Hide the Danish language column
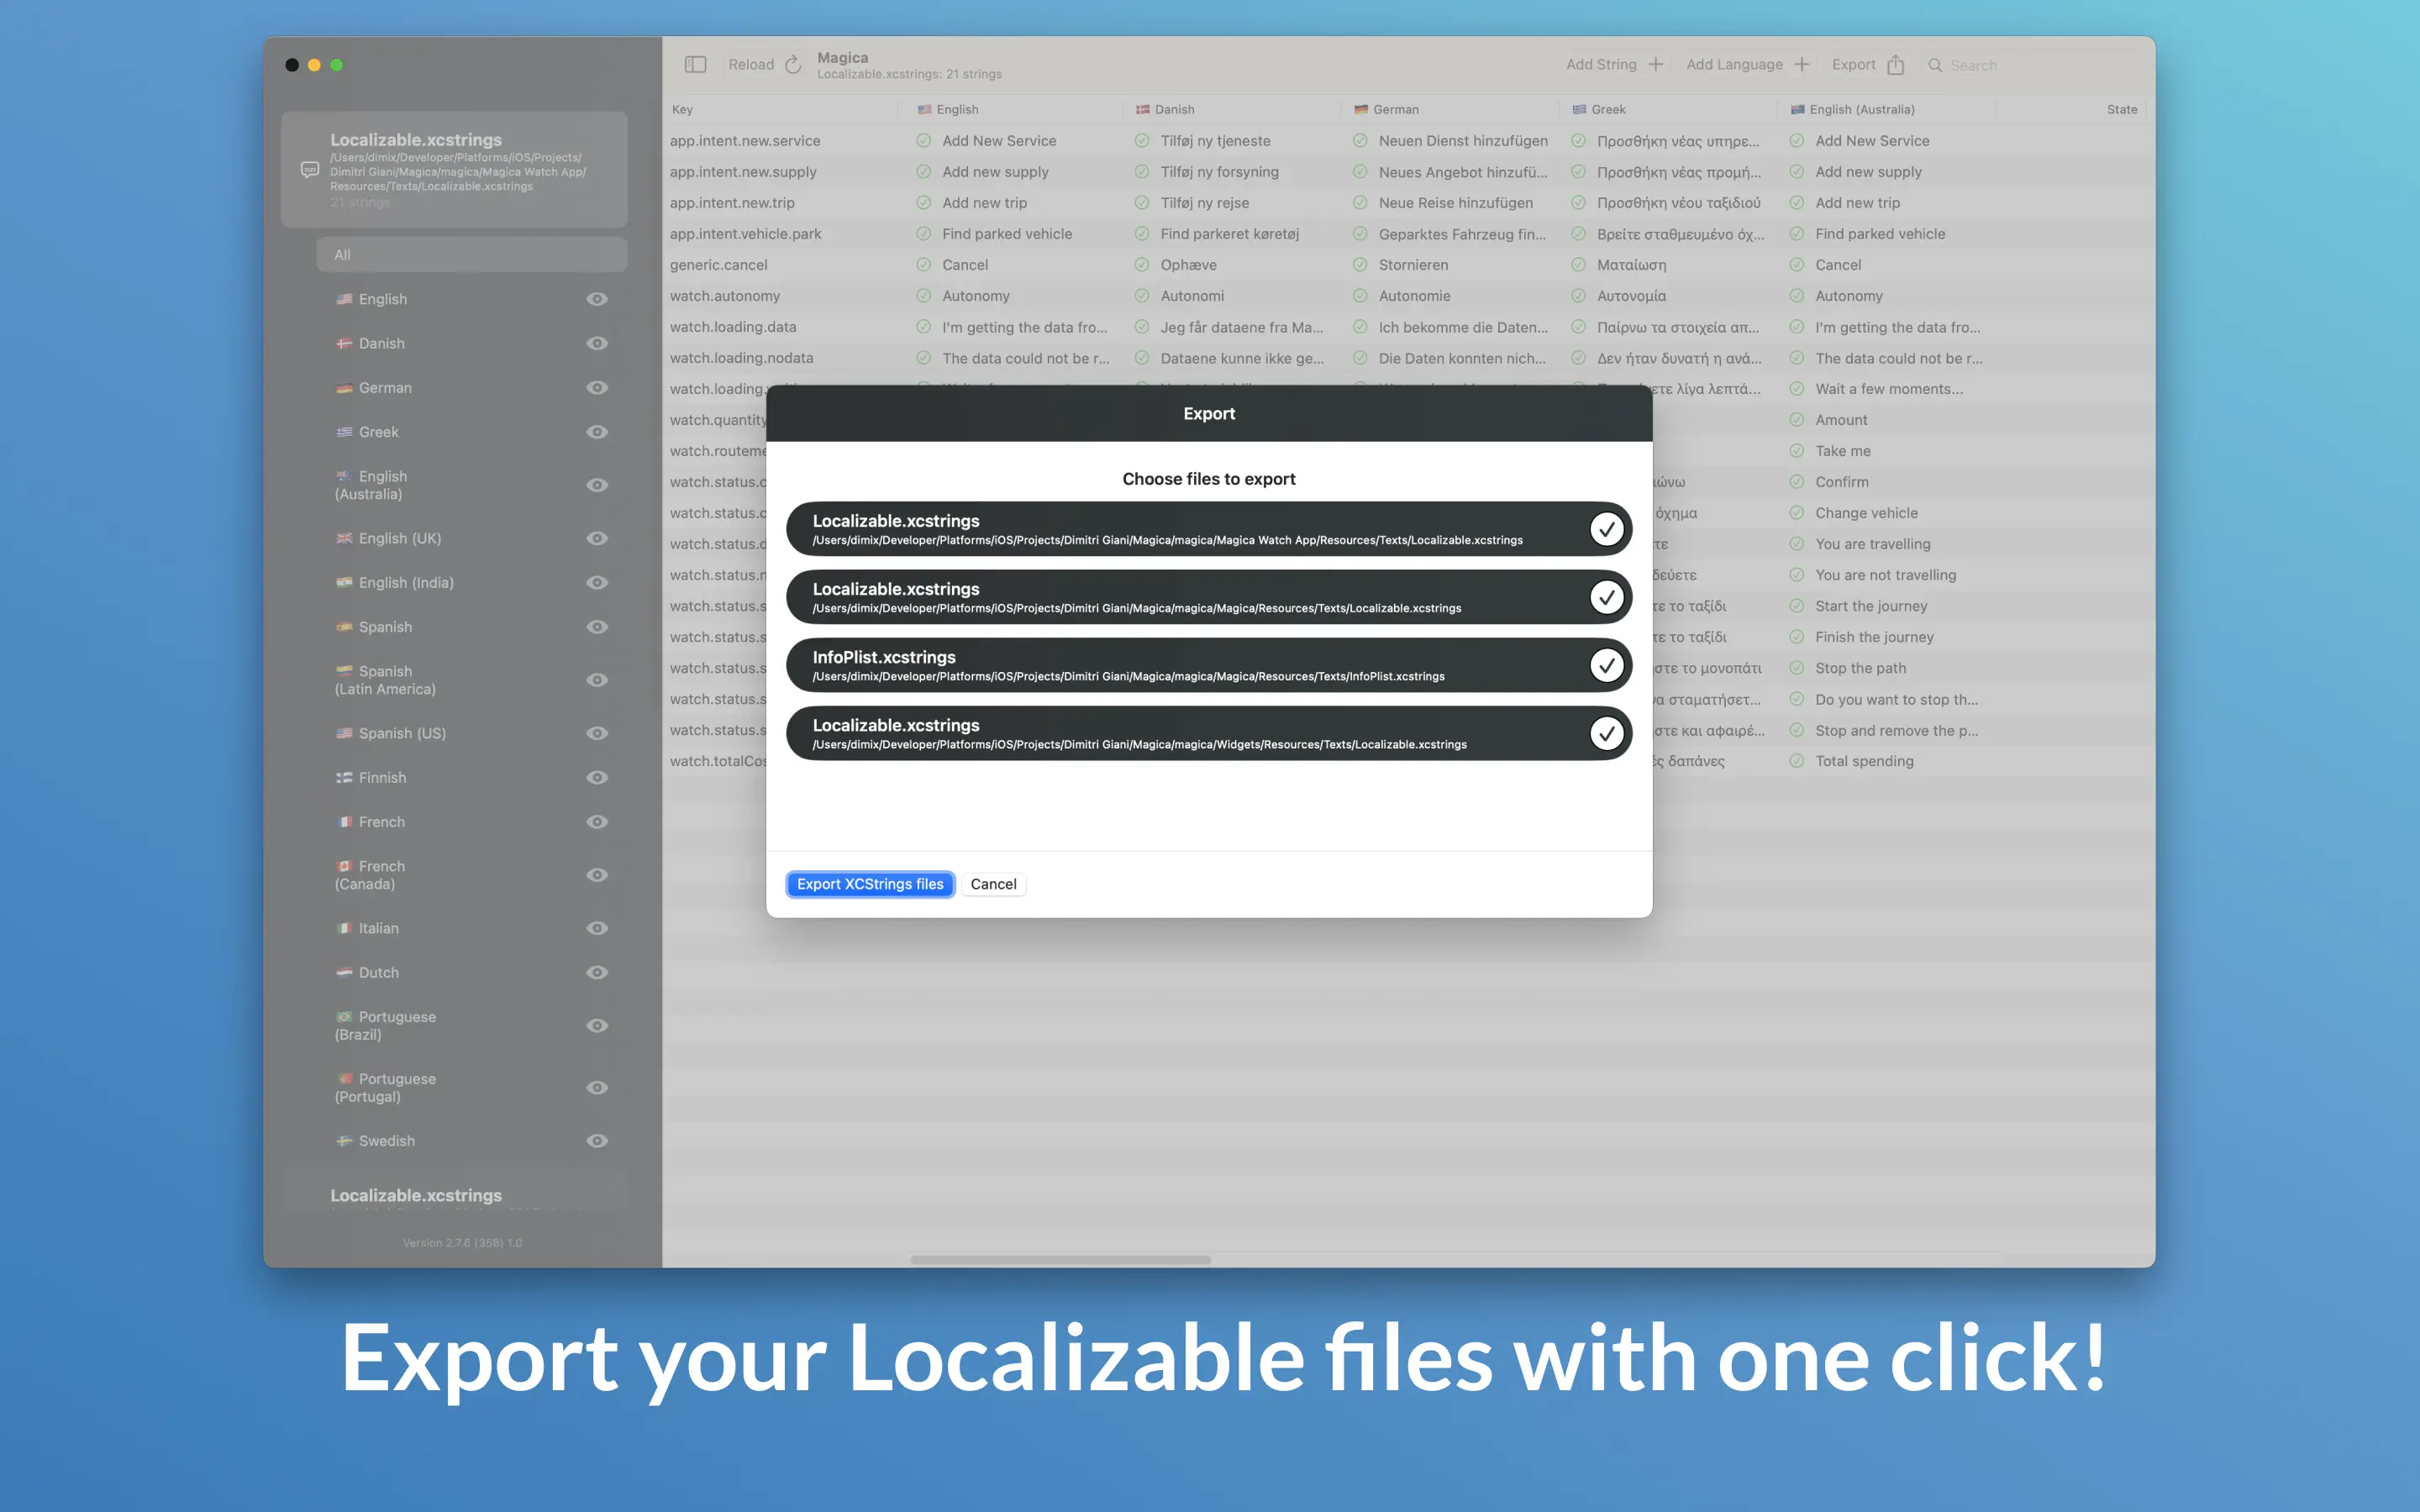 (x=597, y=343)
